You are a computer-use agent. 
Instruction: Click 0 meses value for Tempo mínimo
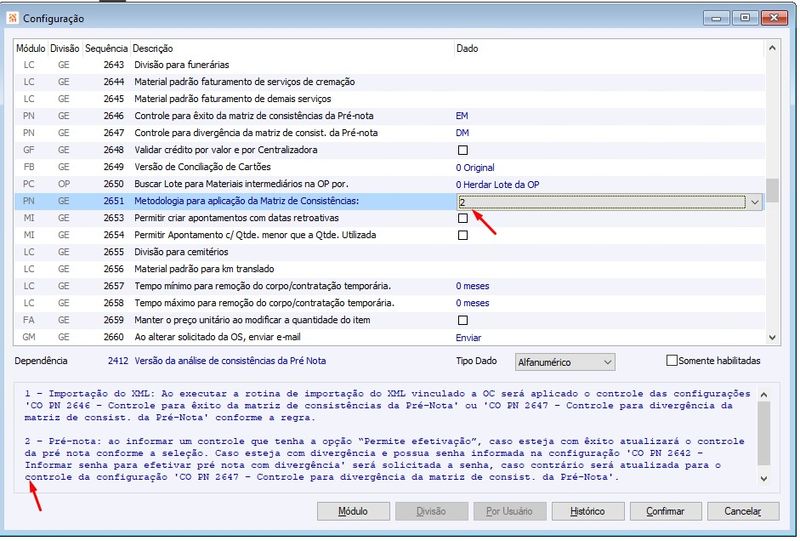(x=472, y=286)
